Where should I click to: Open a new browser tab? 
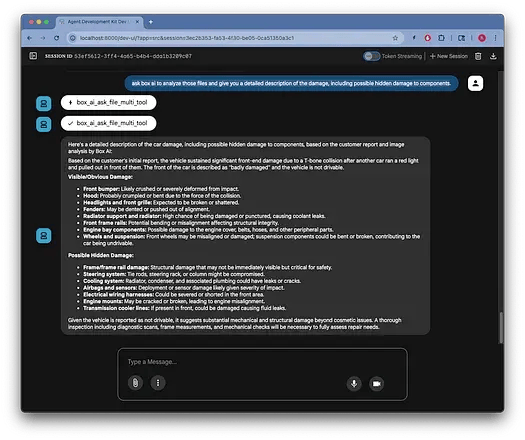(x=151, y=22)
